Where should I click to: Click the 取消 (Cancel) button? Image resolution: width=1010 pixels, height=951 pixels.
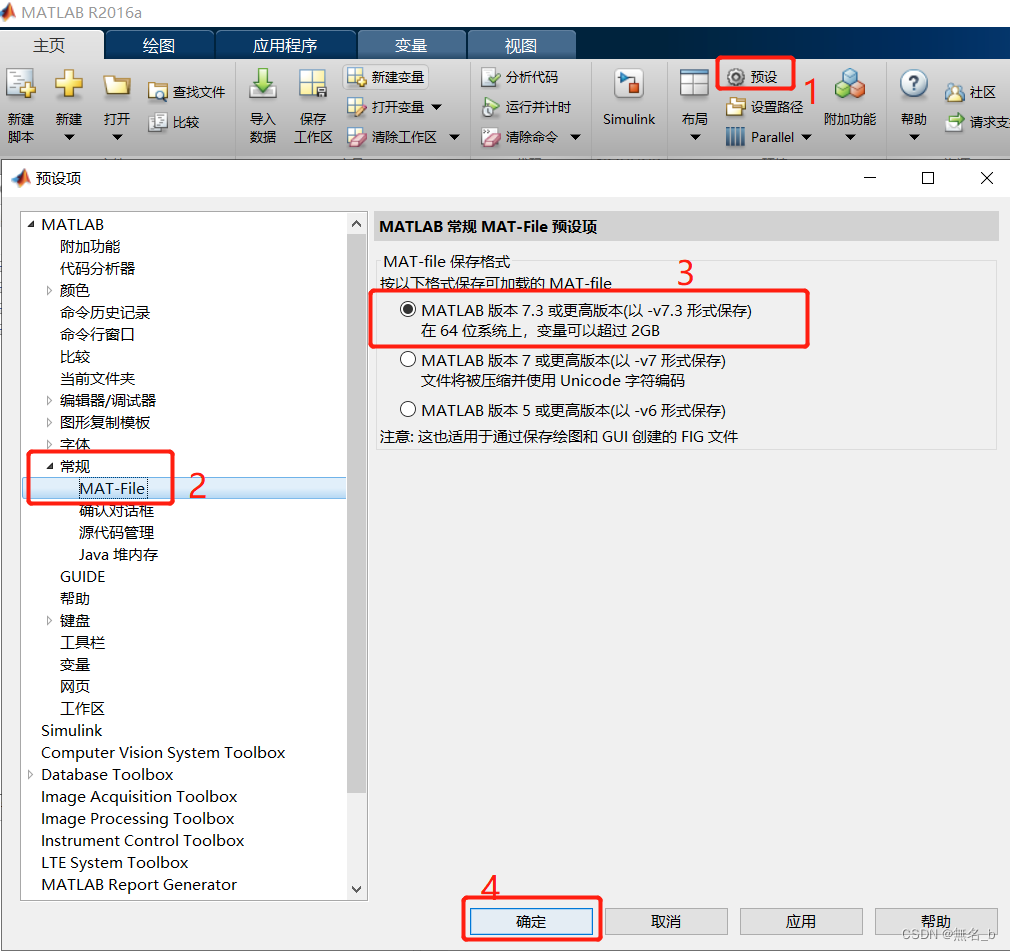[666, 921]
